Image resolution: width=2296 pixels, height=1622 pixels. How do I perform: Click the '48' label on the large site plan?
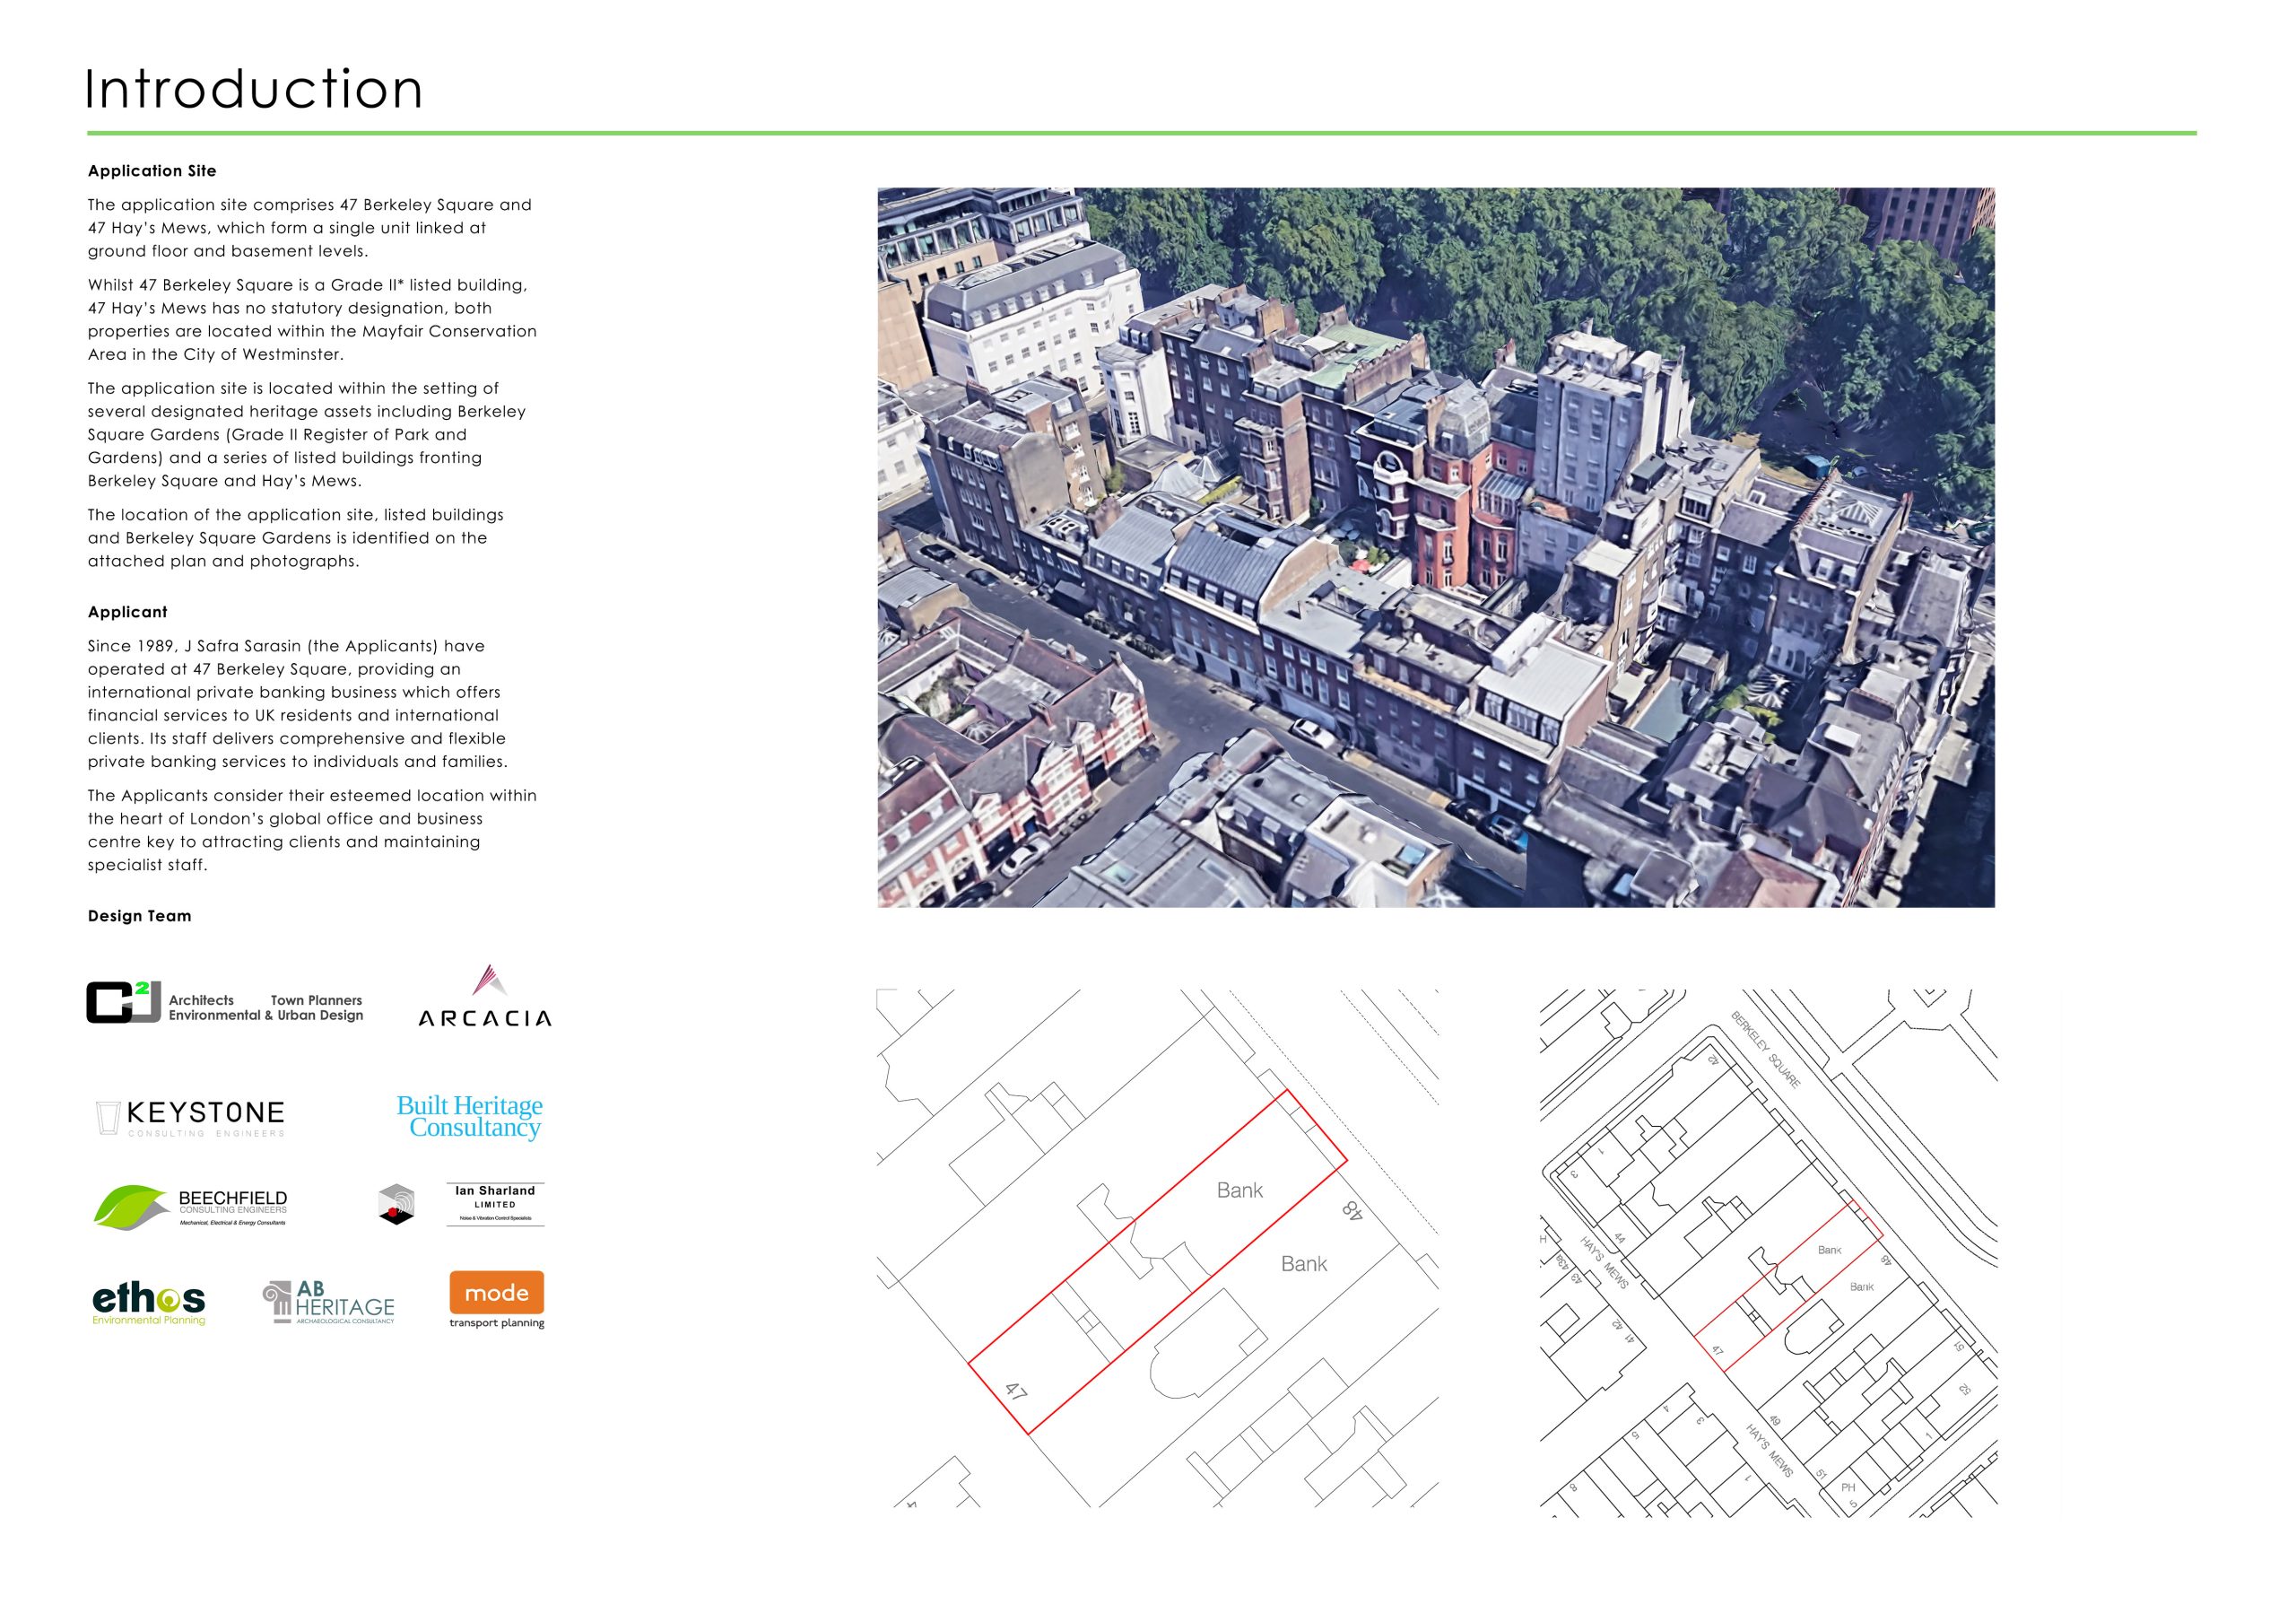click(x=1352, y=1211)
